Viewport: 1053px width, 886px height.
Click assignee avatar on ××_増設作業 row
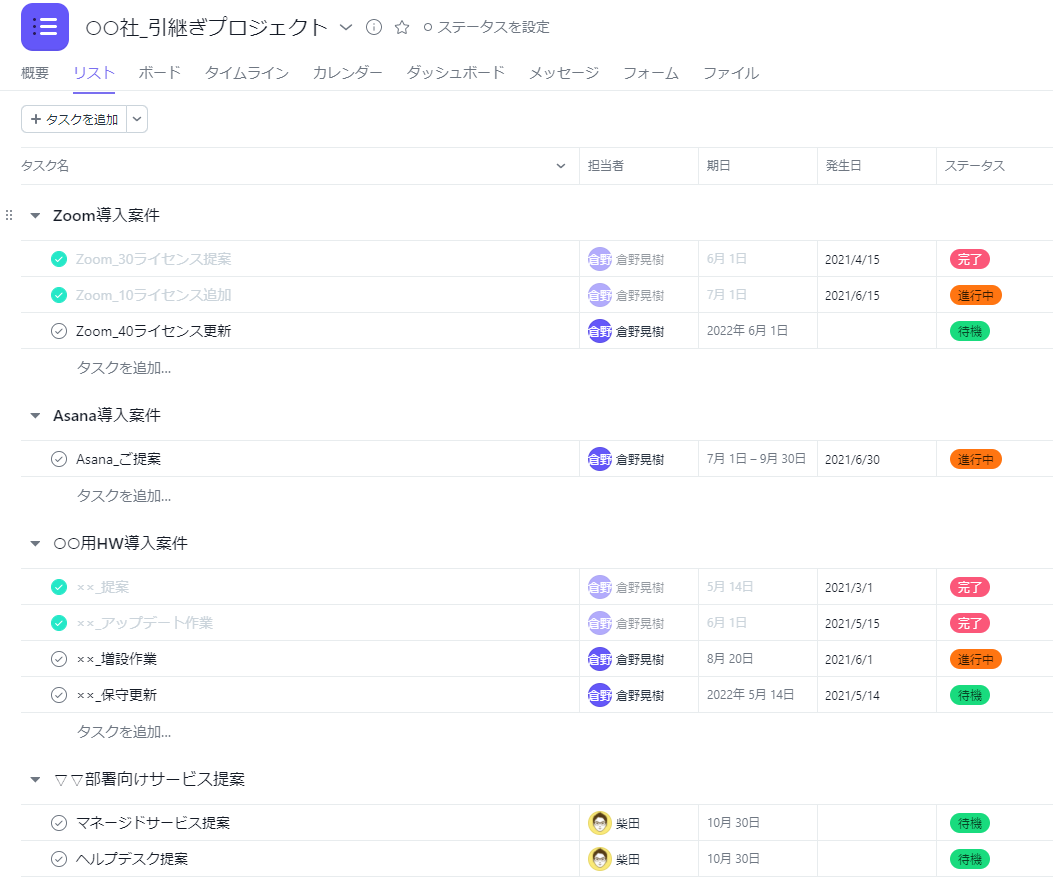600,660
